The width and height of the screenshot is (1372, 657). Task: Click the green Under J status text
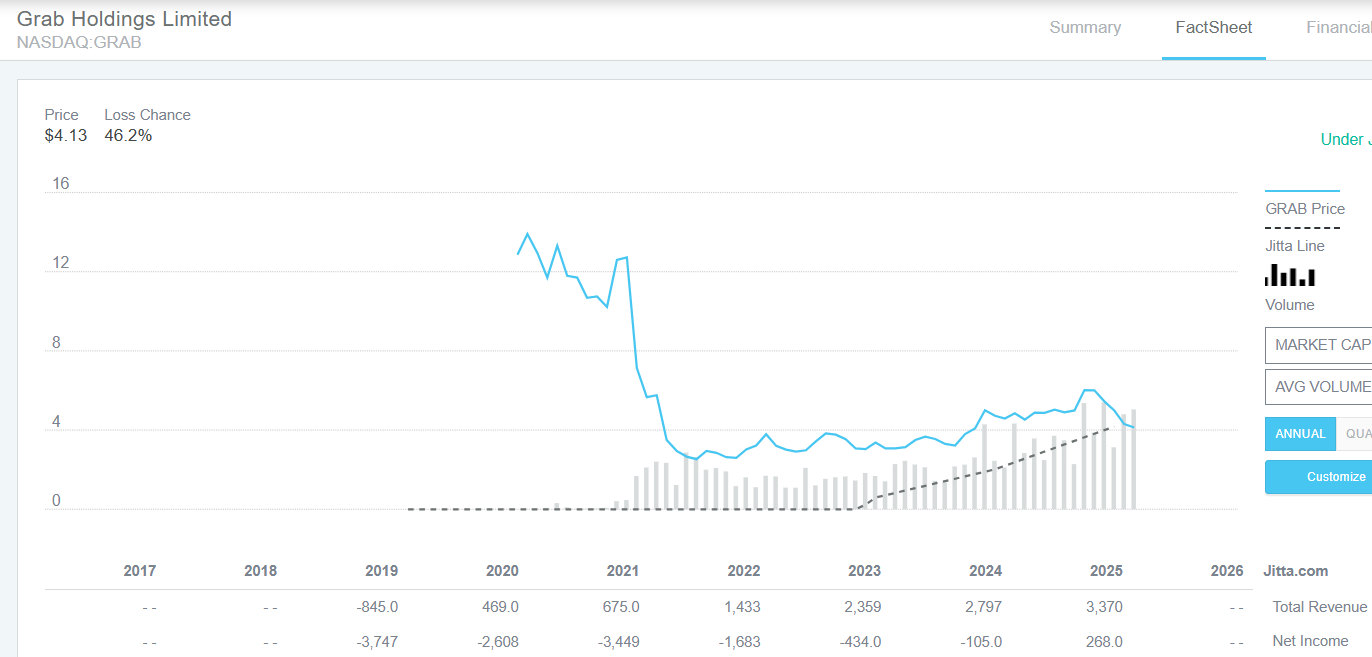pos(1346,139)
